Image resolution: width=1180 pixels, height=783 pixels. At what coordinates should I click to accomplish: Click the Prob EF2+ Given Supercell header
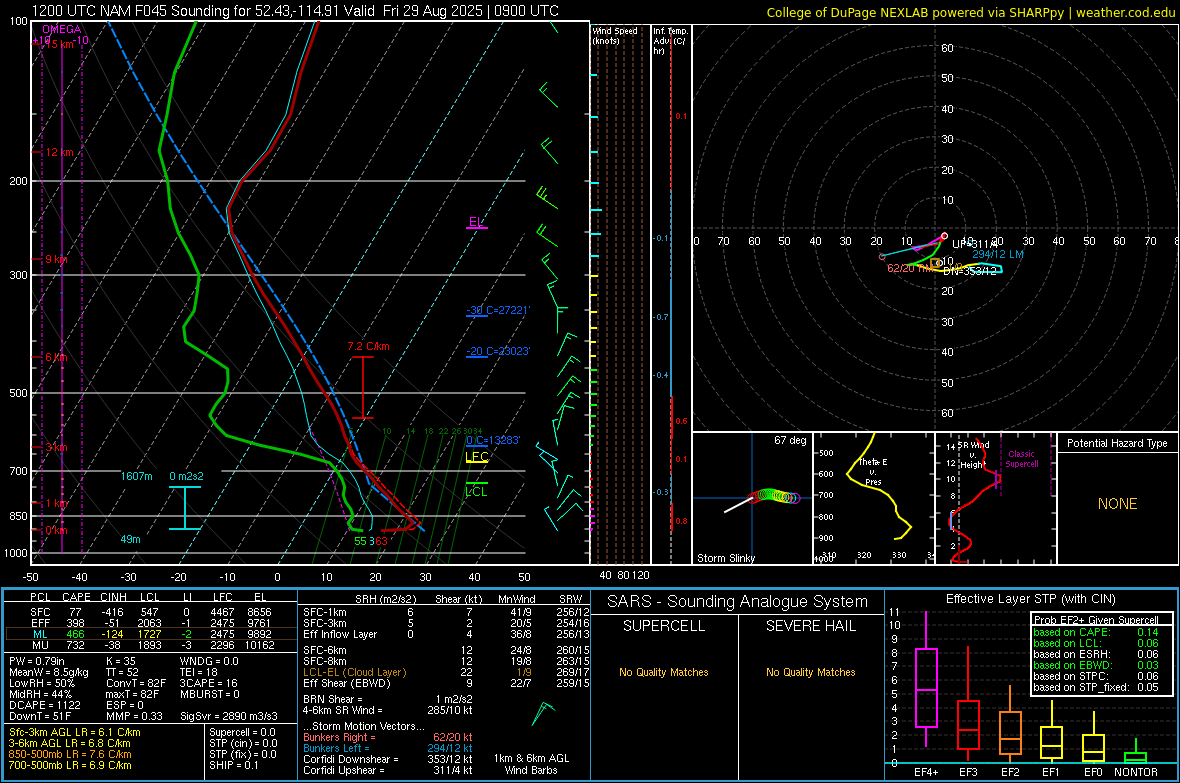pos(1096,620)
